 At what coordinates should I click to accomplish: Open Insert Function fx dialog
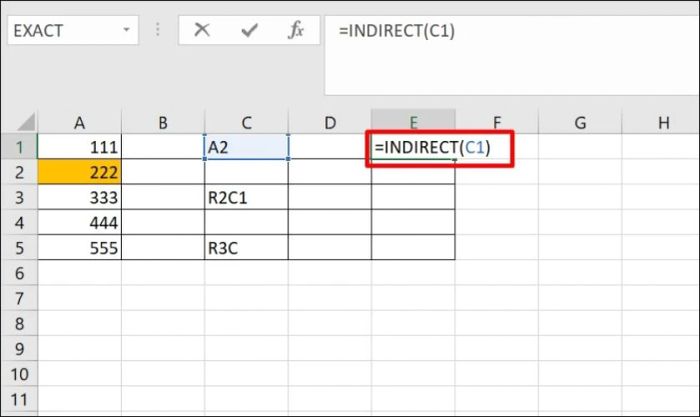296,30
